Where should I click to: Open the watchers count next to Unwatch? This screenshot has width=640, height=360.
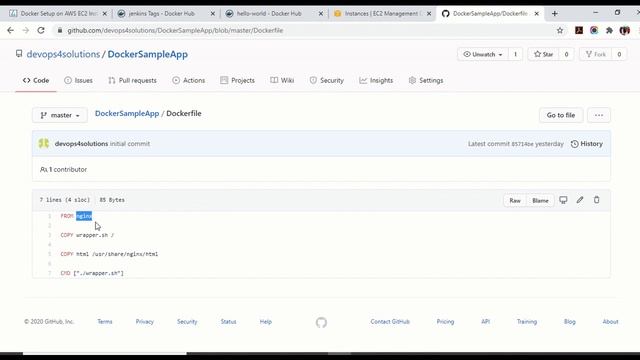[515, 54]
